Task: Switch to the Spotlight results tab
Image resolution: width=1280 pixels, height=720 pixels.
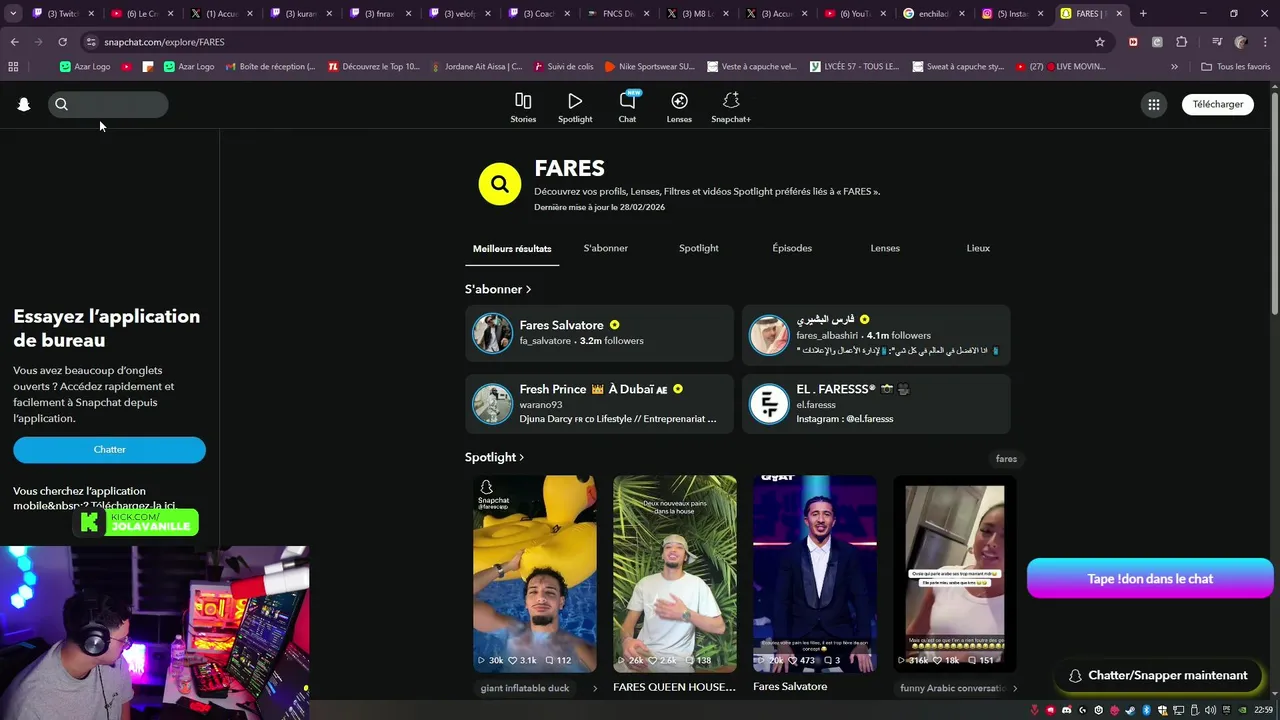Action: 699,248
